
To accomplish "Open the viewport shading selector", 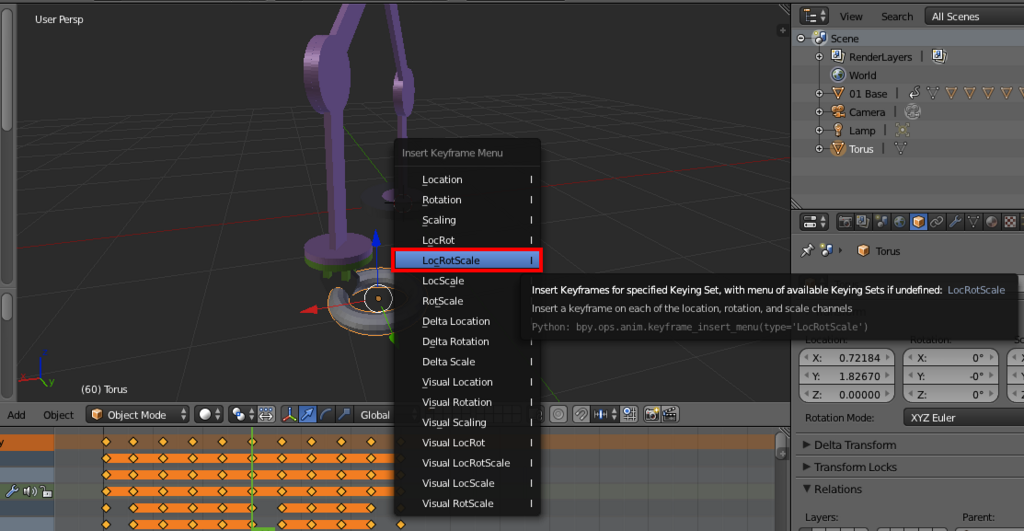I will (208, 414).
